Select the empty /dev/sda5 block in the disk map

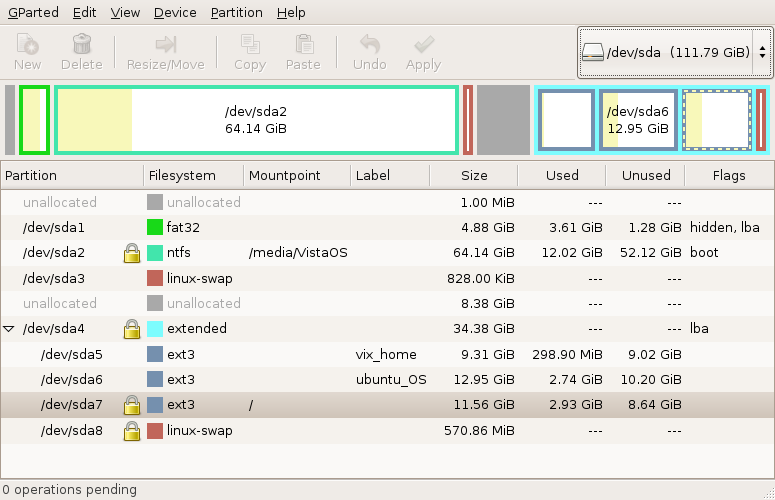pyautogui.click(x=566, y=120)
